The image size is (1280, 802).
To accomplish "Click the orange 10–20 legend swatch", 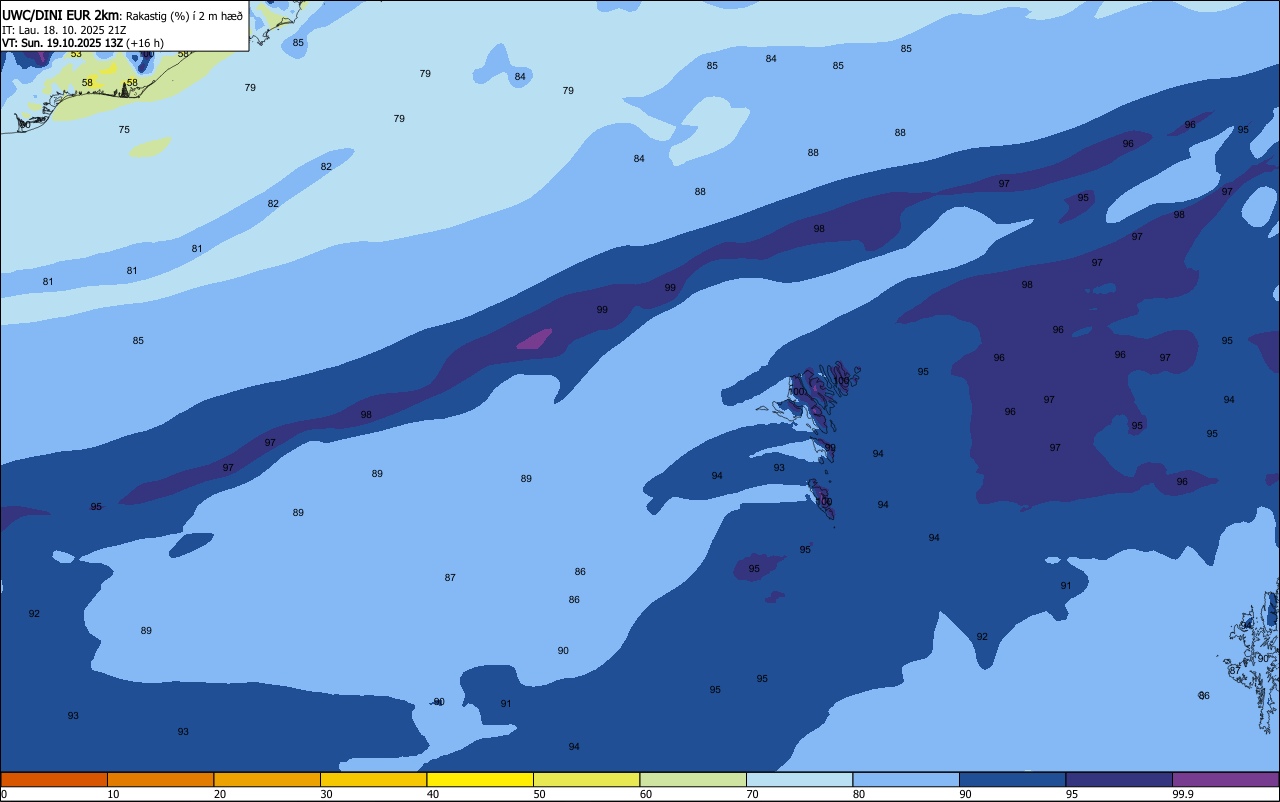I will [160, 779].
